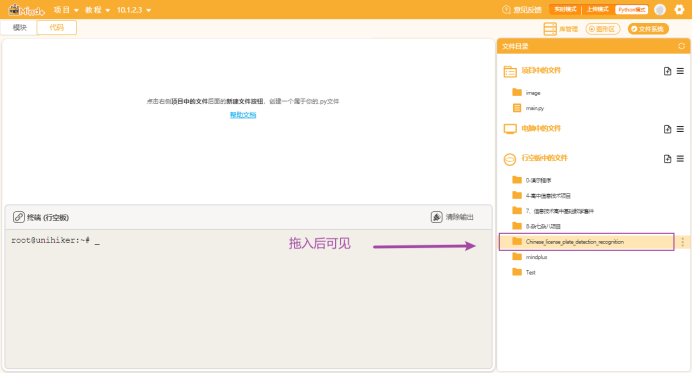Open the settings gear icon
Image resolution: width=692 pixels, height=373 pixels.
pyautogui.click(x=679, y=10)
